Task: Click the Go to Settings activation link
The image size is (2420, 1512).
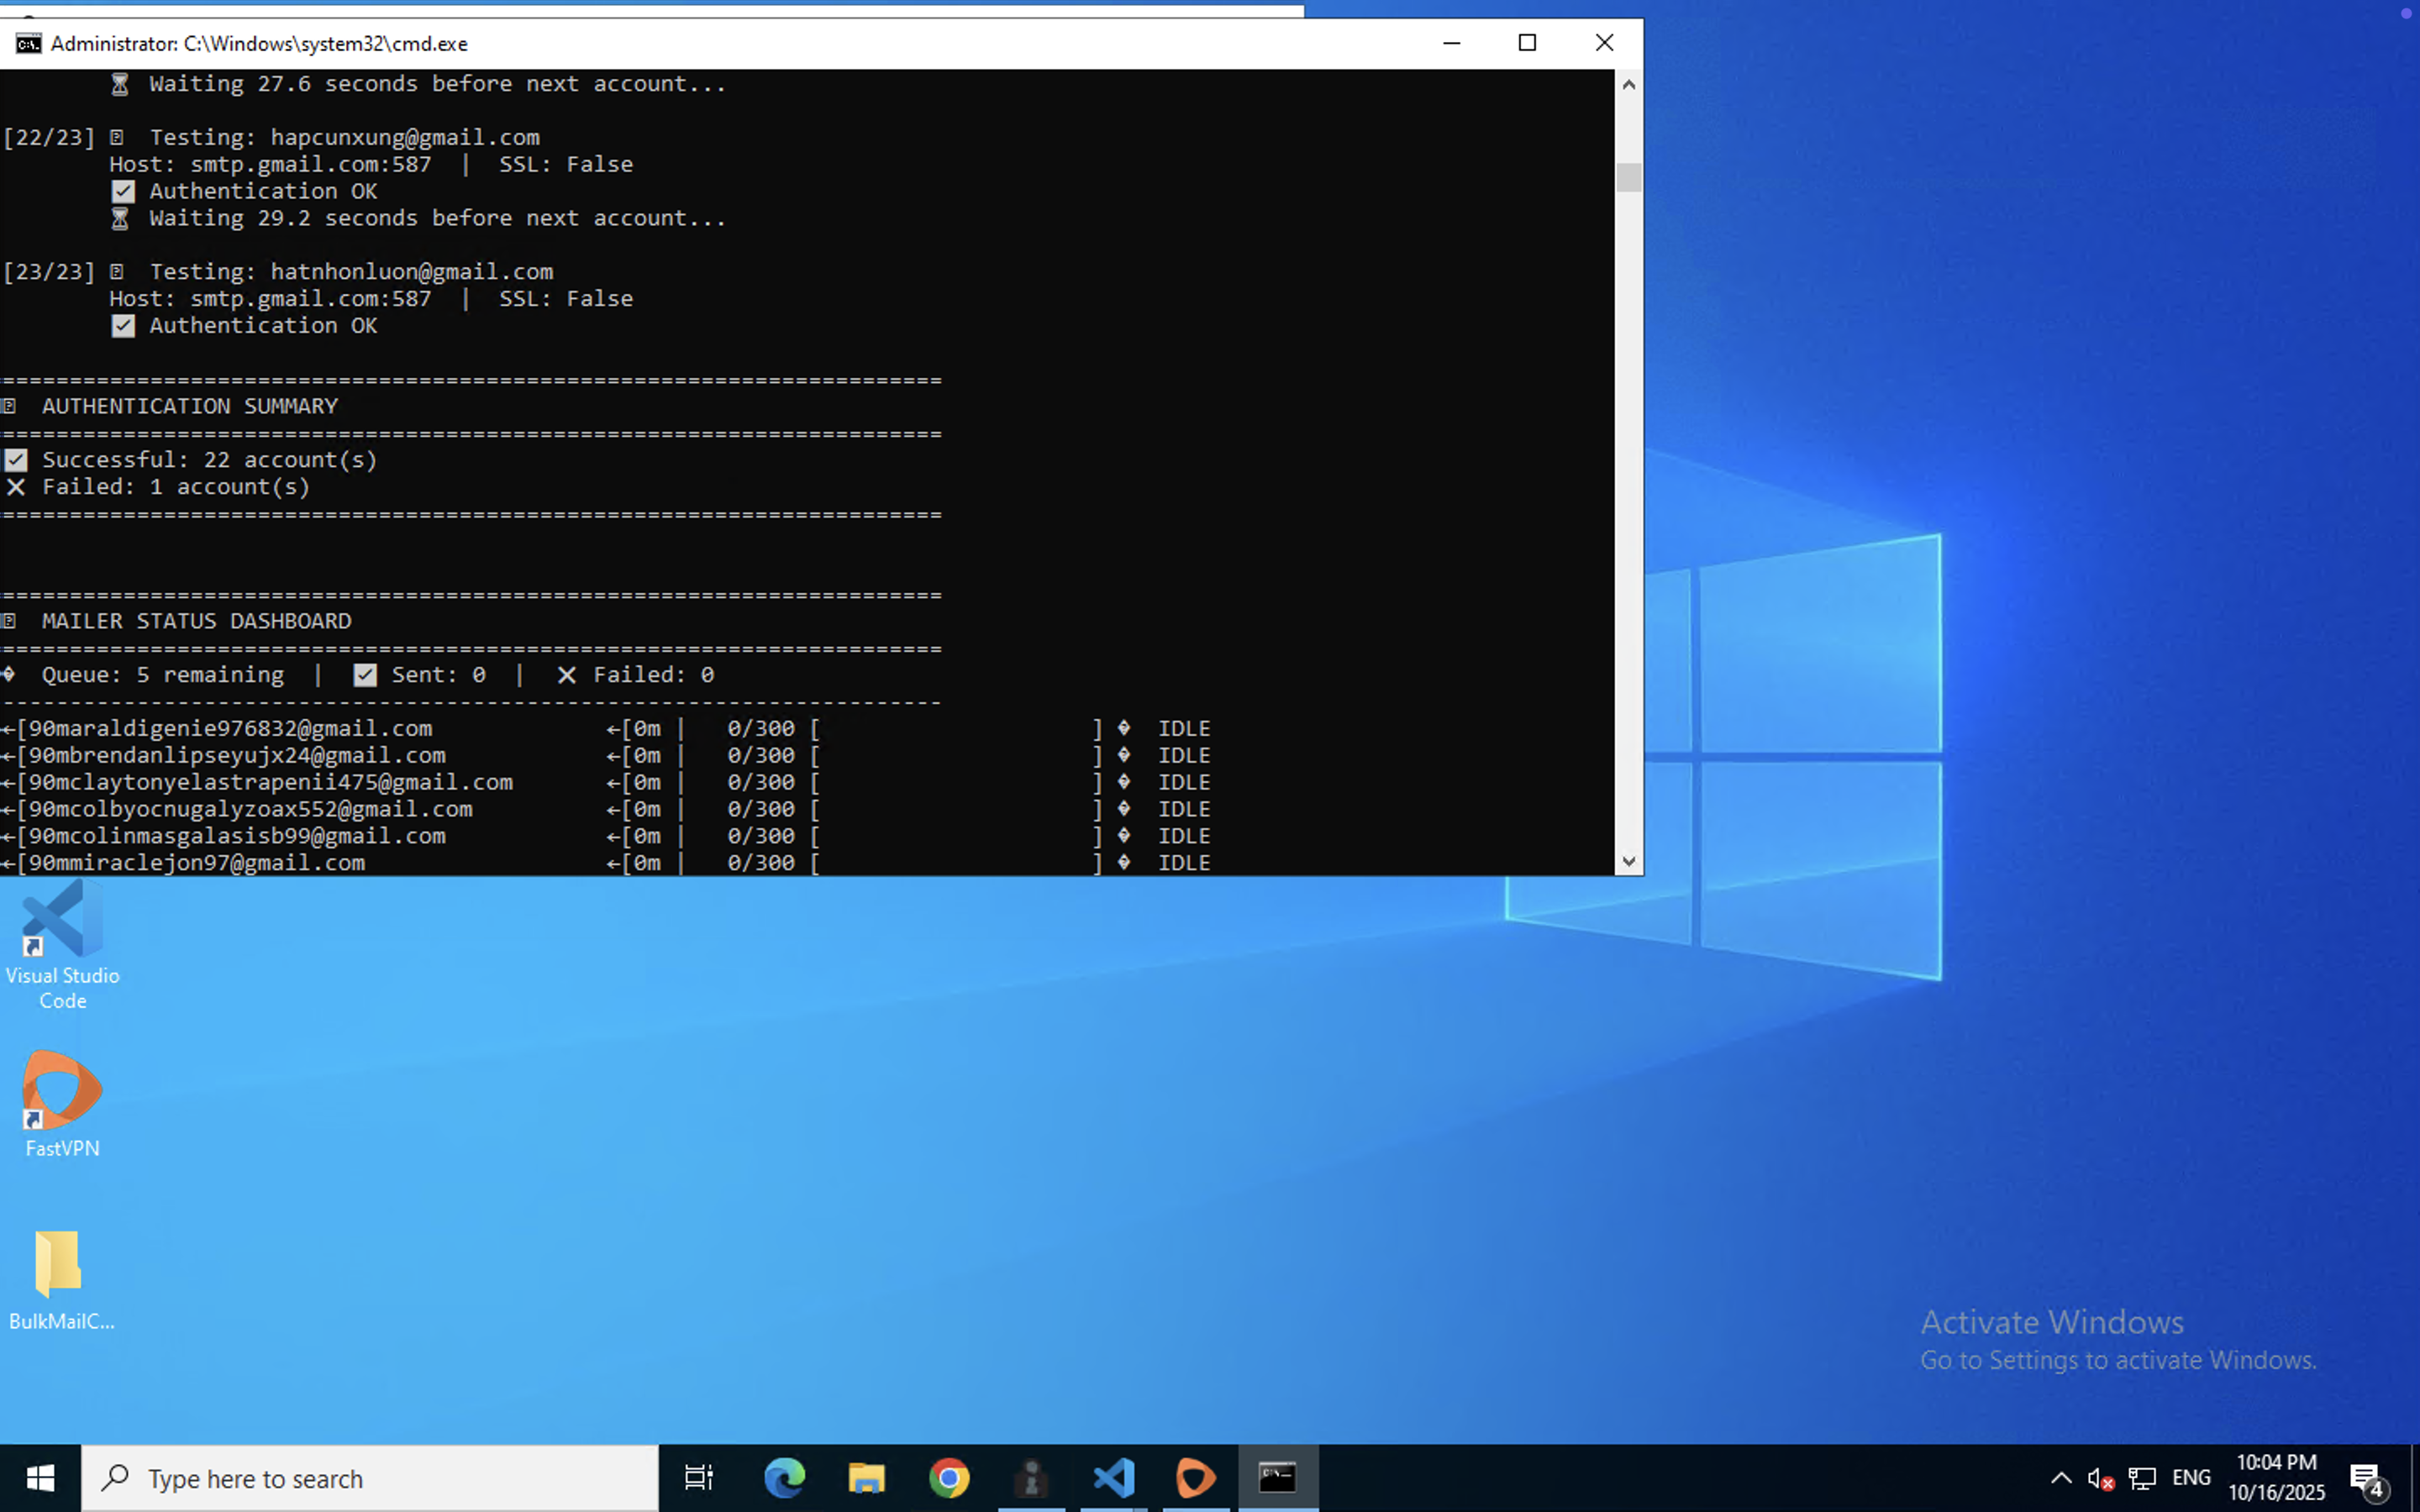Action: coord(2117,1360)
